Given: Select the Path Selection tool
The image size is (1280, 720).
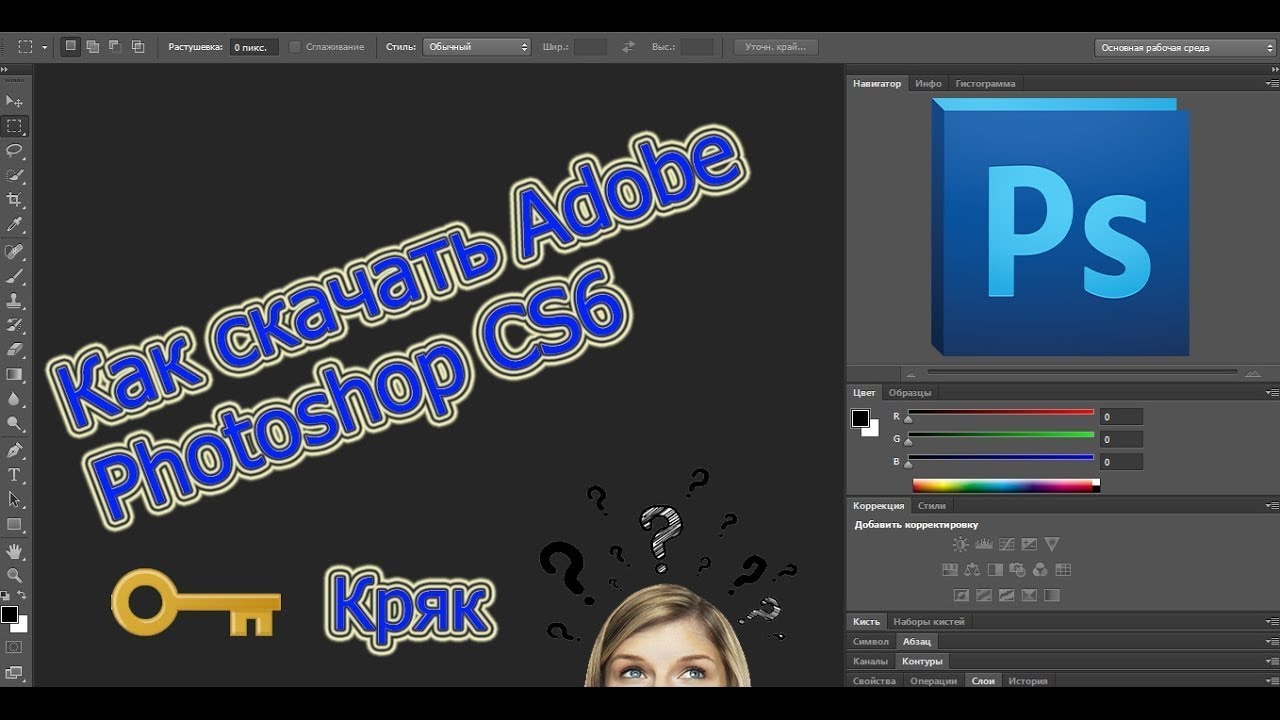Looking at the screenshot, I should pos(14,500).
